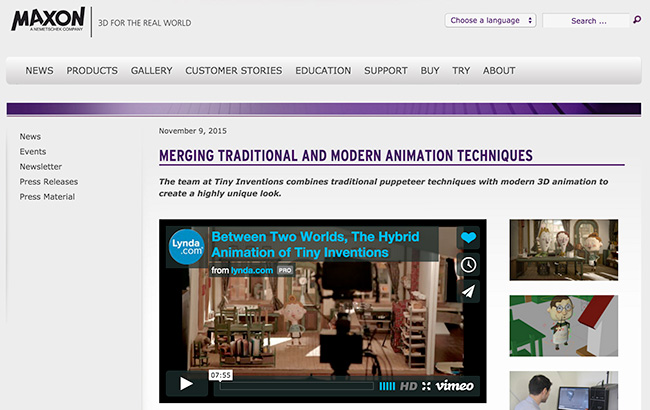Open the GALLERY menu
Screen dimensions: 650x410
tap(152, 71)
